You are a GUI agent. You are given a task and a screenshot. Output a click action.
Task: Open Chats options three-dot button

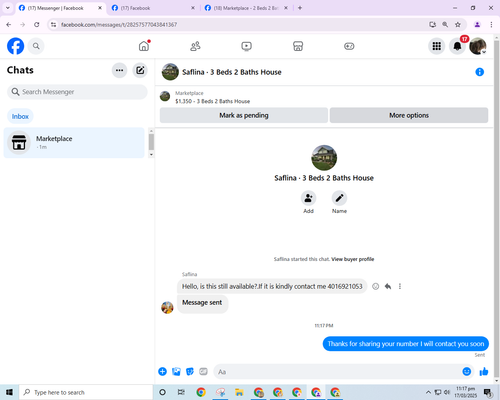click(x=119, y=70)
